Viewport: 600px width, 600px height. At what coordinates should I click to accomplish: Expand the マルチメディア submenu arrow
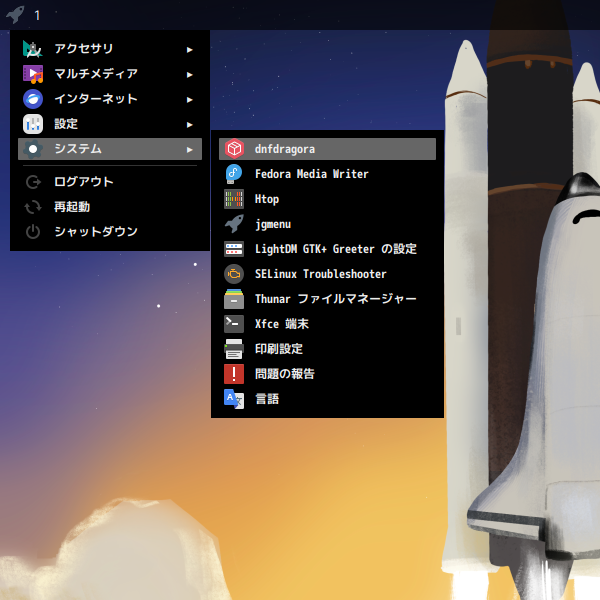pos(189,75)
